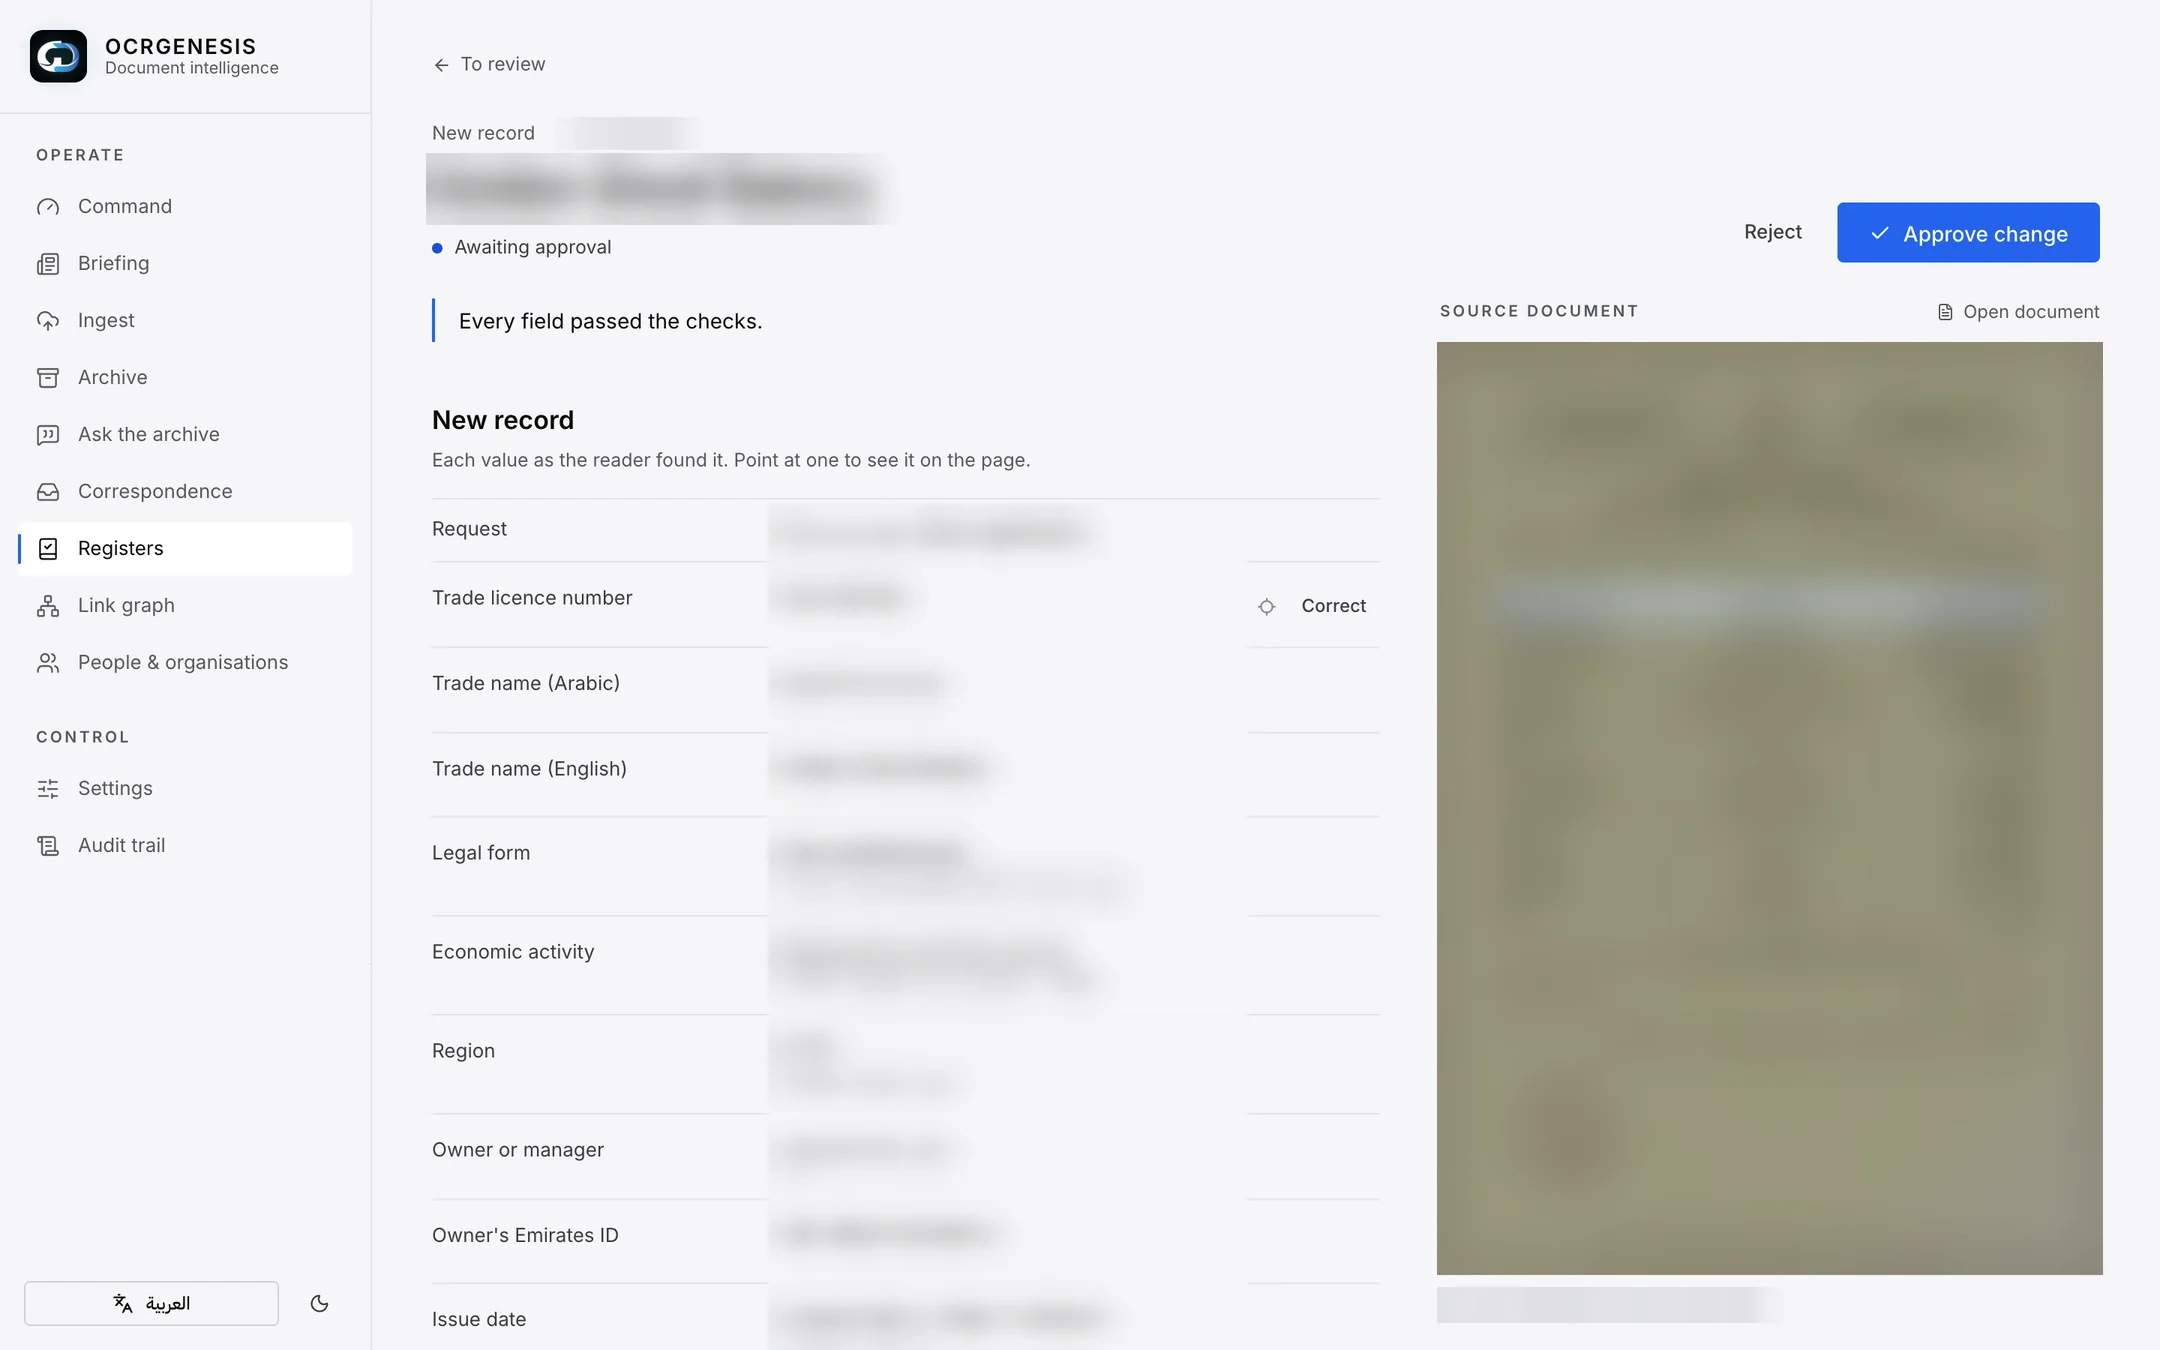Open the Link graph network icon
The height and width of the screenshot is (1350, 2160).
(48, 606)
